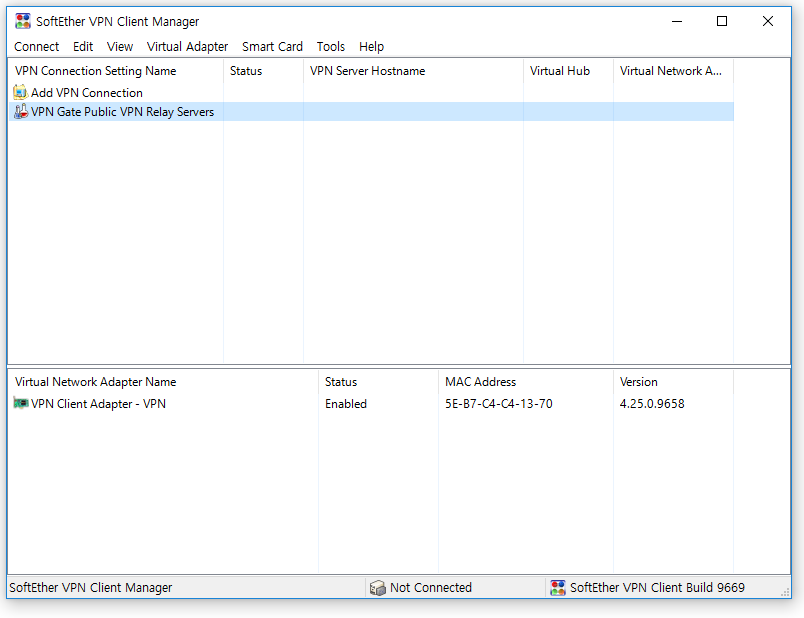Open the Connect menu
This screenshot has width=804, height=618.
pos(36,47)
